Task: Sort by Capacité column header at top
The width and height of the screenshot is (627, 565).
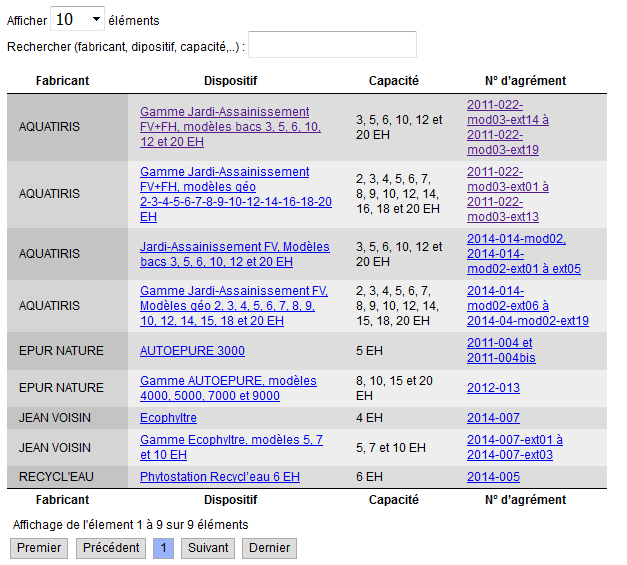Action: point(393,81)
